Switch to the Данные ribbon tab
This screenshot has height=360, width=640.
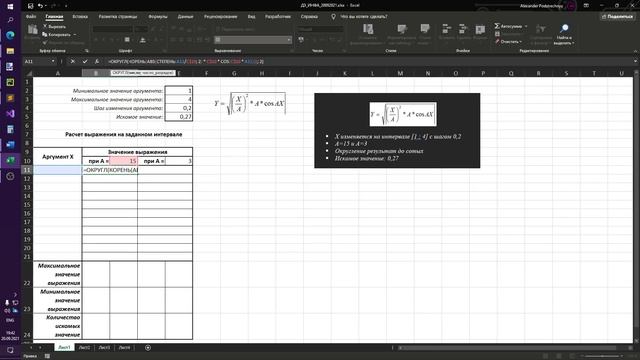tap(185, 17)
